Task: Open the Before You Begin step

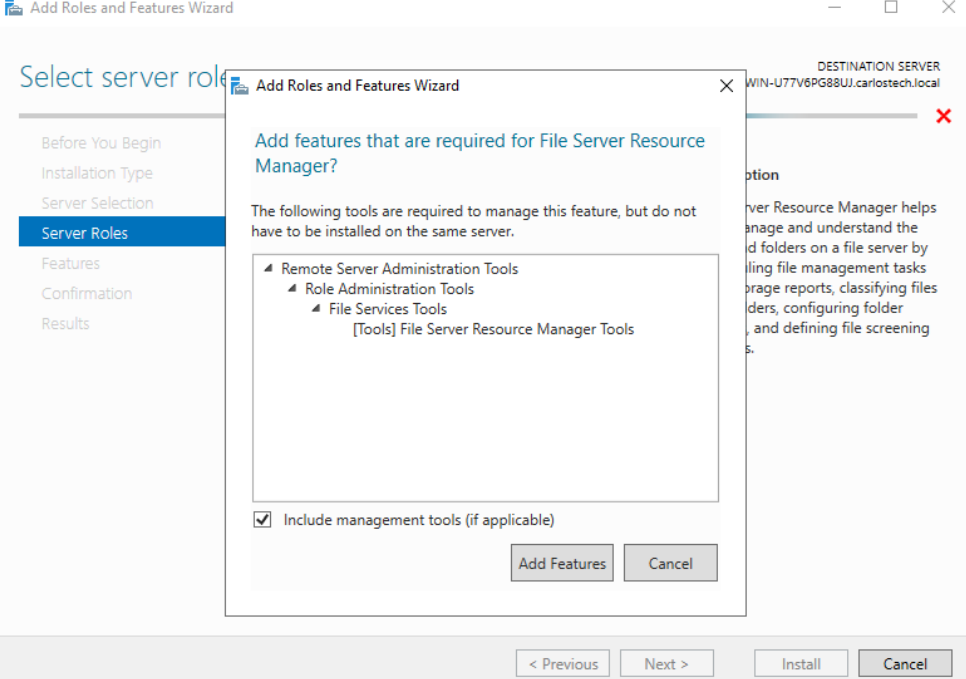Action: (x=101, y=143)
